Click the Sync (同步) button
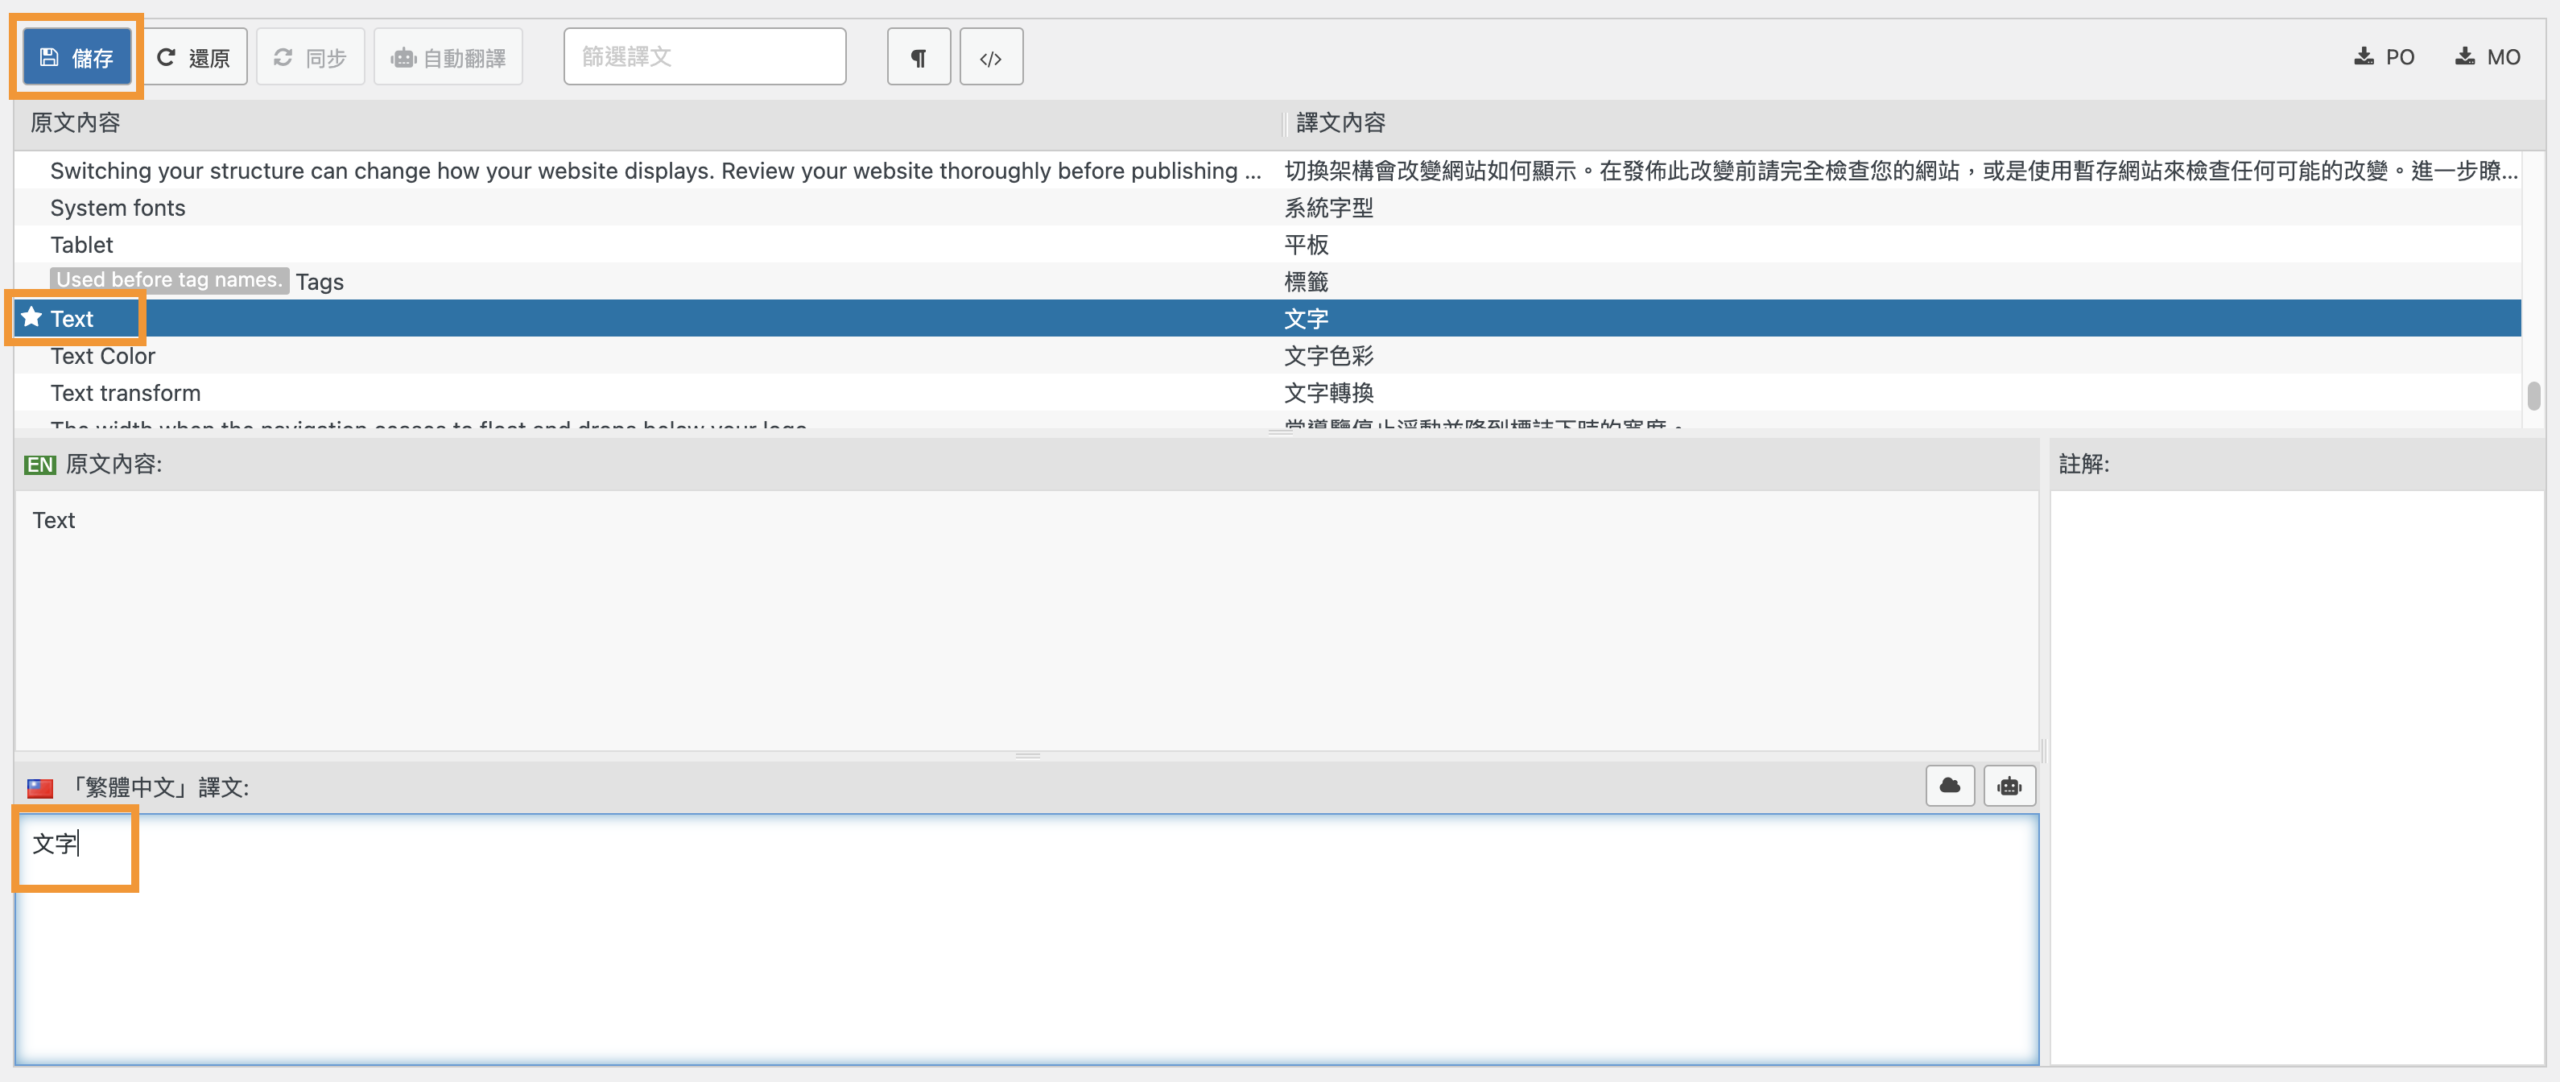 click(x=310, y=57)
